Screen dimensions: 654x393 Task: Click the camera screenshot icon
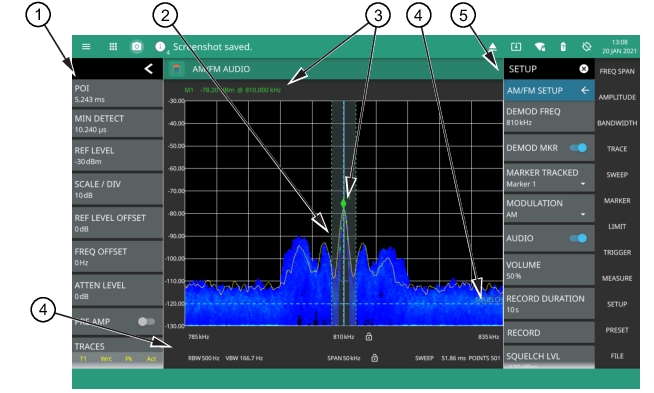[x=136, y=46]
